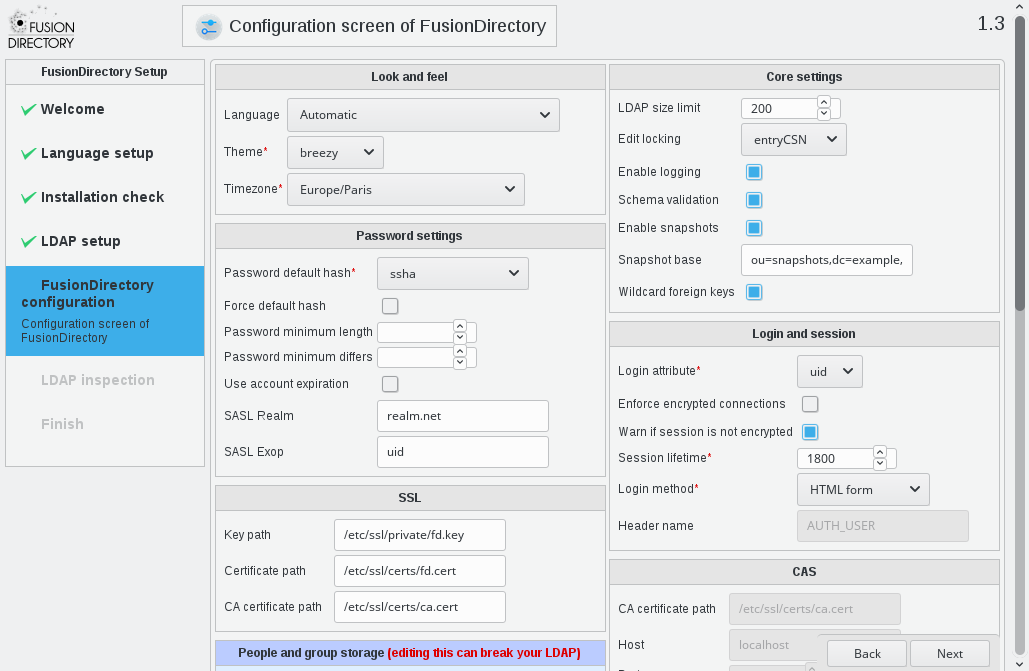Increase Password minimum length value
Screen dimensions: 1029x671
tap(459, 326)
